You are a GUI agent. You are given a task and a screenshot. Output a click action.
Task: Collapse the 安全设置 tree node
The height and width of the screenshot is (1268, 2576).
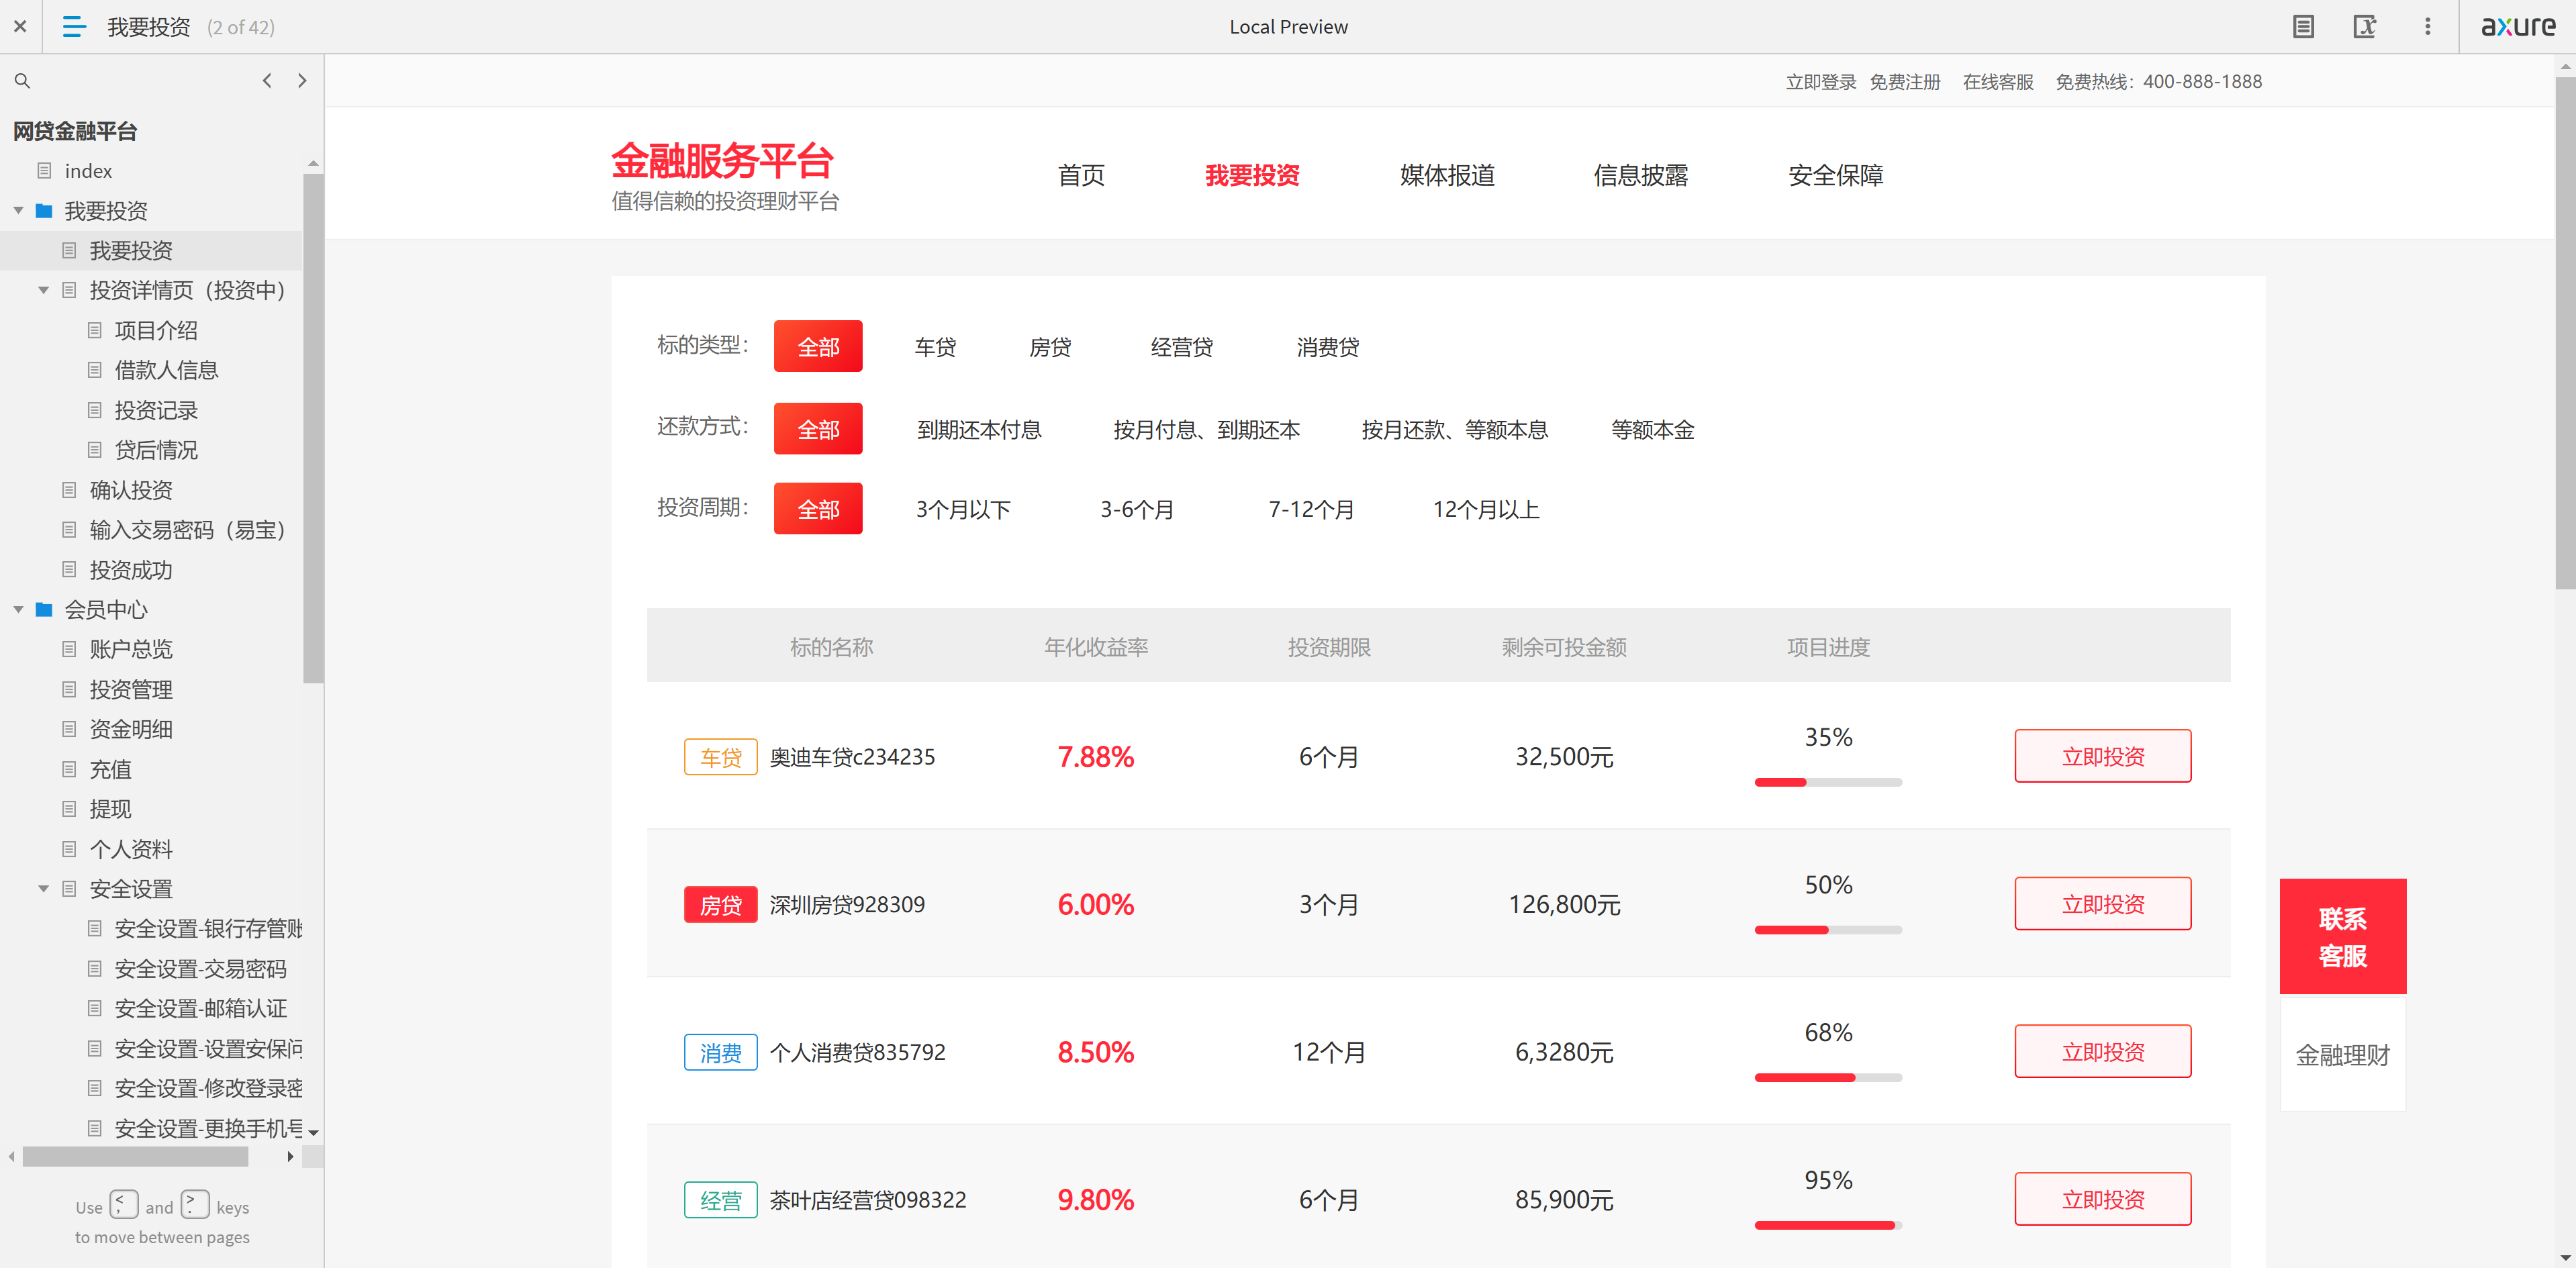[x=43, y=888]
